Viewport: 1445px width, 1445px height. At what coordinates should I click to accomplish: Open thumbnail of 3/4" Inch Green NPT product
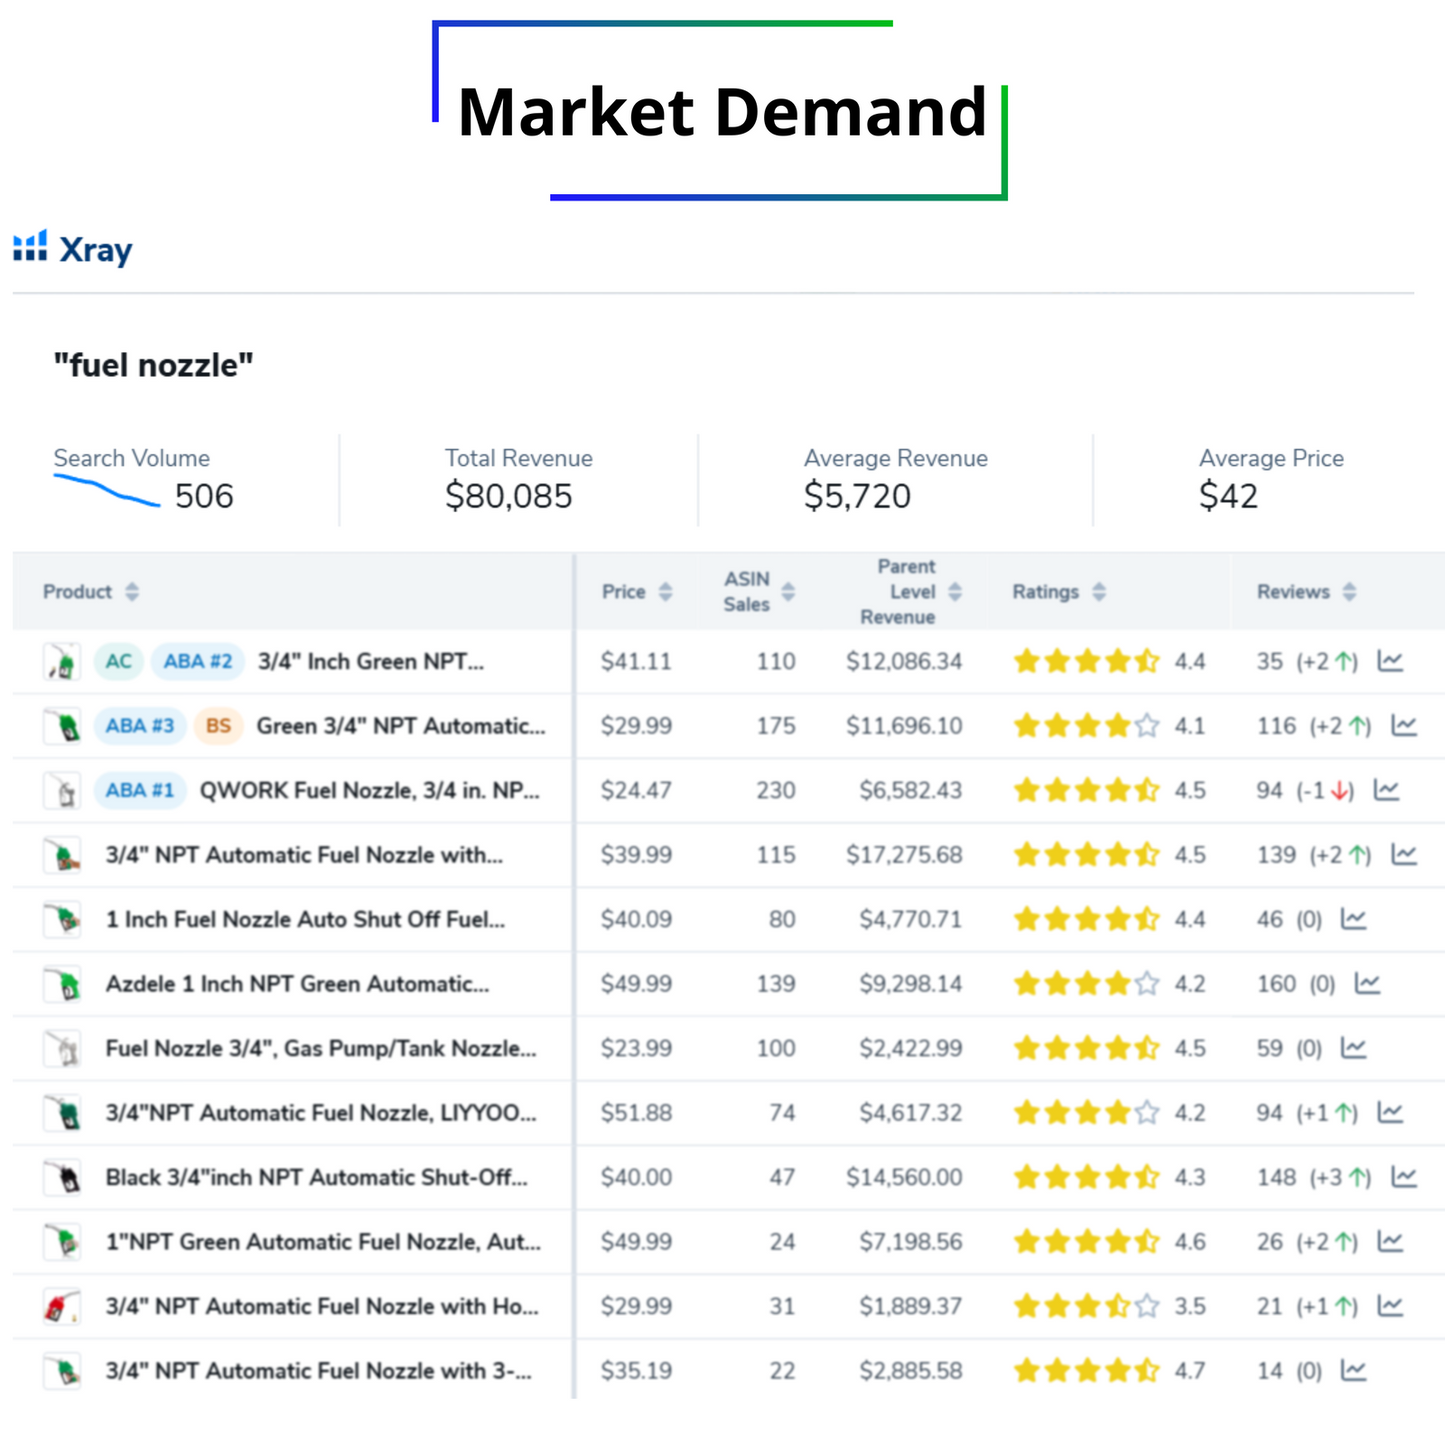[62, 662]
